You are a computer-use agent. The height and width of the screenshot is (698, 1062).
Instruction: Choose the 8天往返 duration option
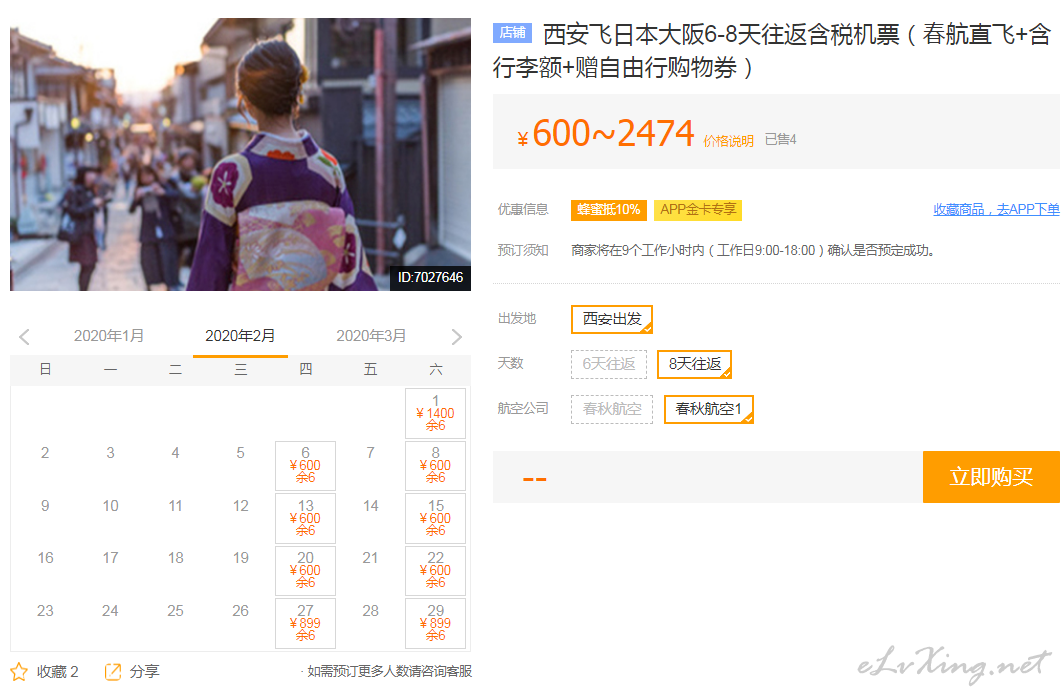coord(695,364)
